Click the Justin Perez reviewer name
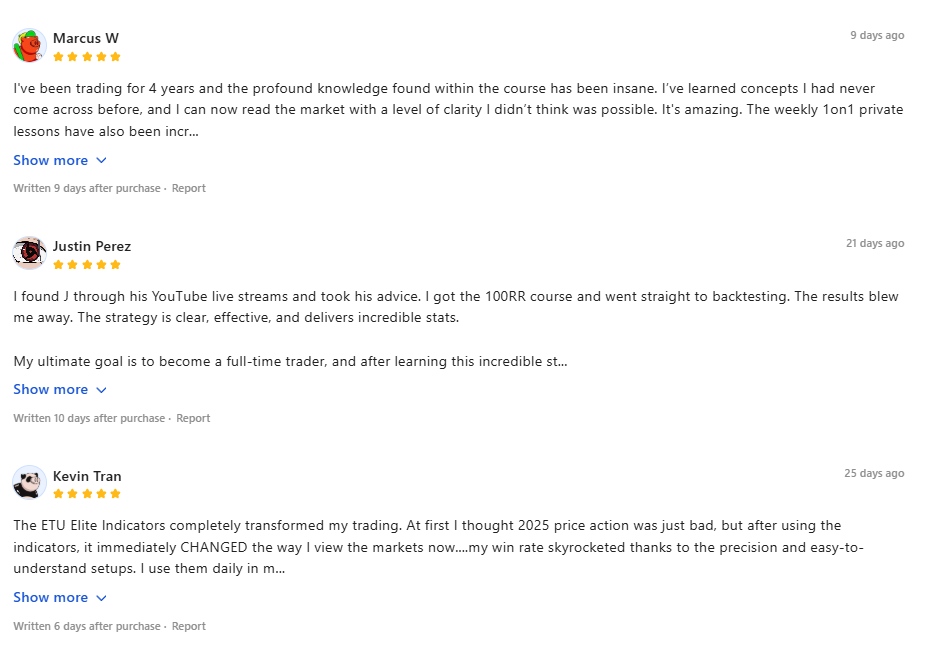This screenshot has height=651, width=943. click(92, 246)
